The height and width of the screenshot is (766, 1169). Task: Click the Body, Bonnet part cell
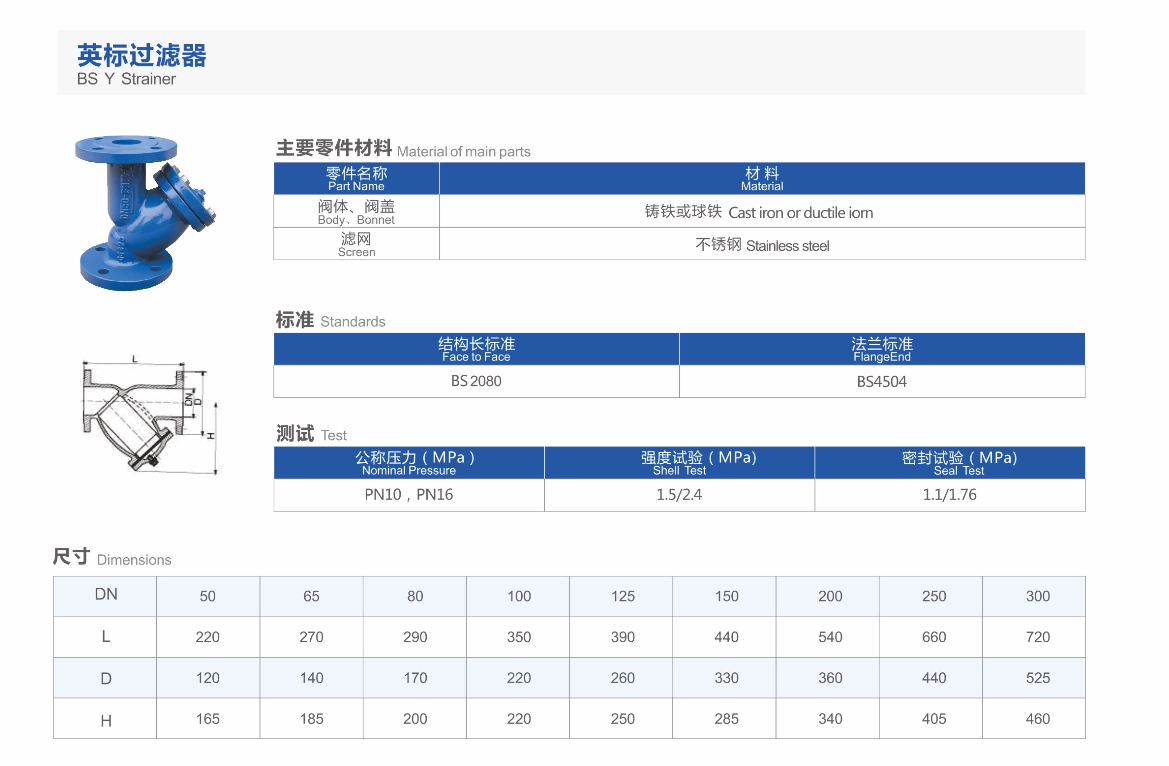point(356,211)
